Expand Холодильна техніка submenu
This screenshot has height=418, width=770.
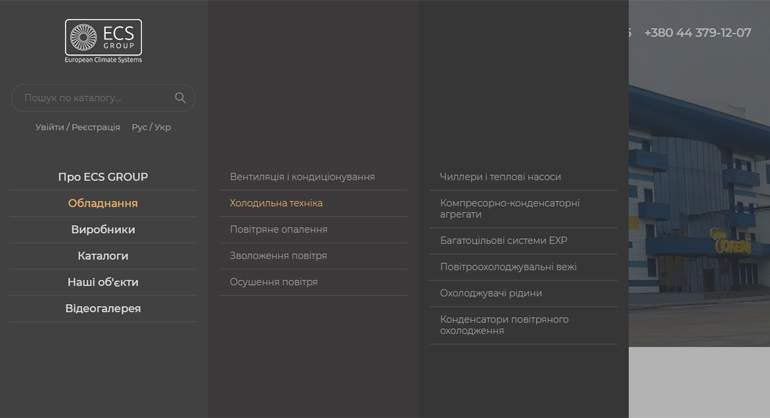tap(276, 203)
